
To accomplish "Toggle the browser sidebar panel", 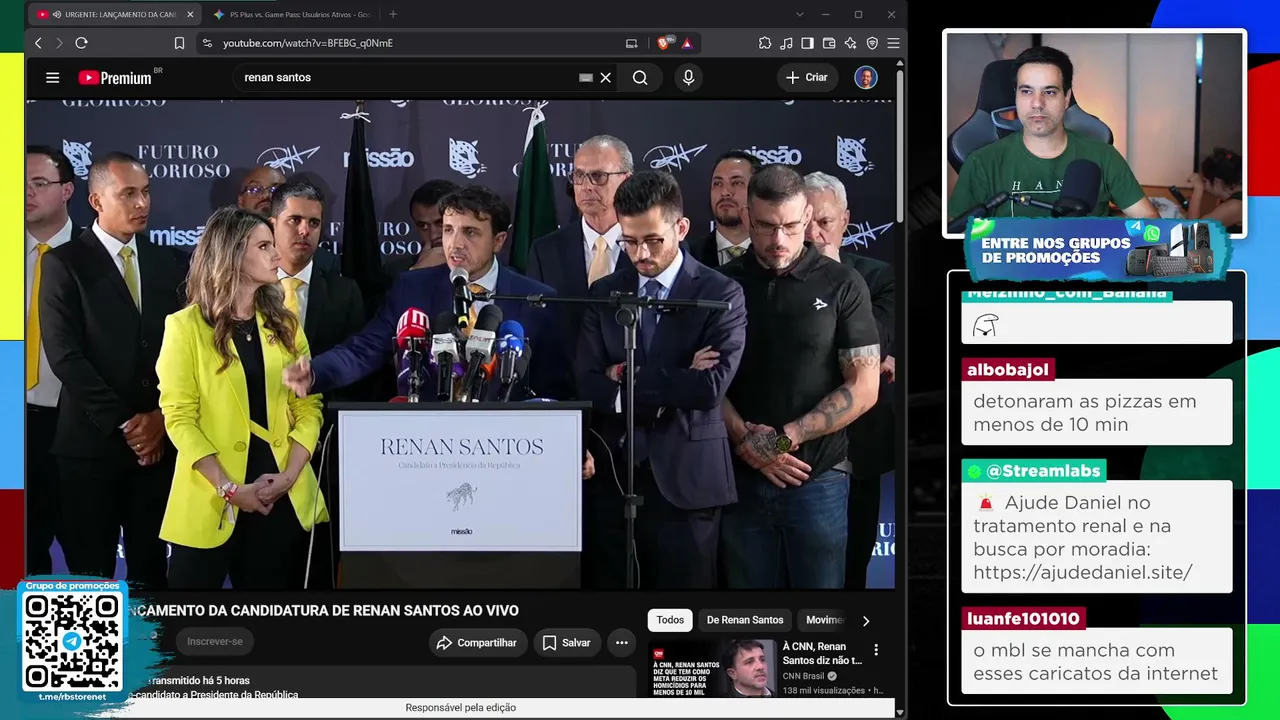I will (808, 43).
